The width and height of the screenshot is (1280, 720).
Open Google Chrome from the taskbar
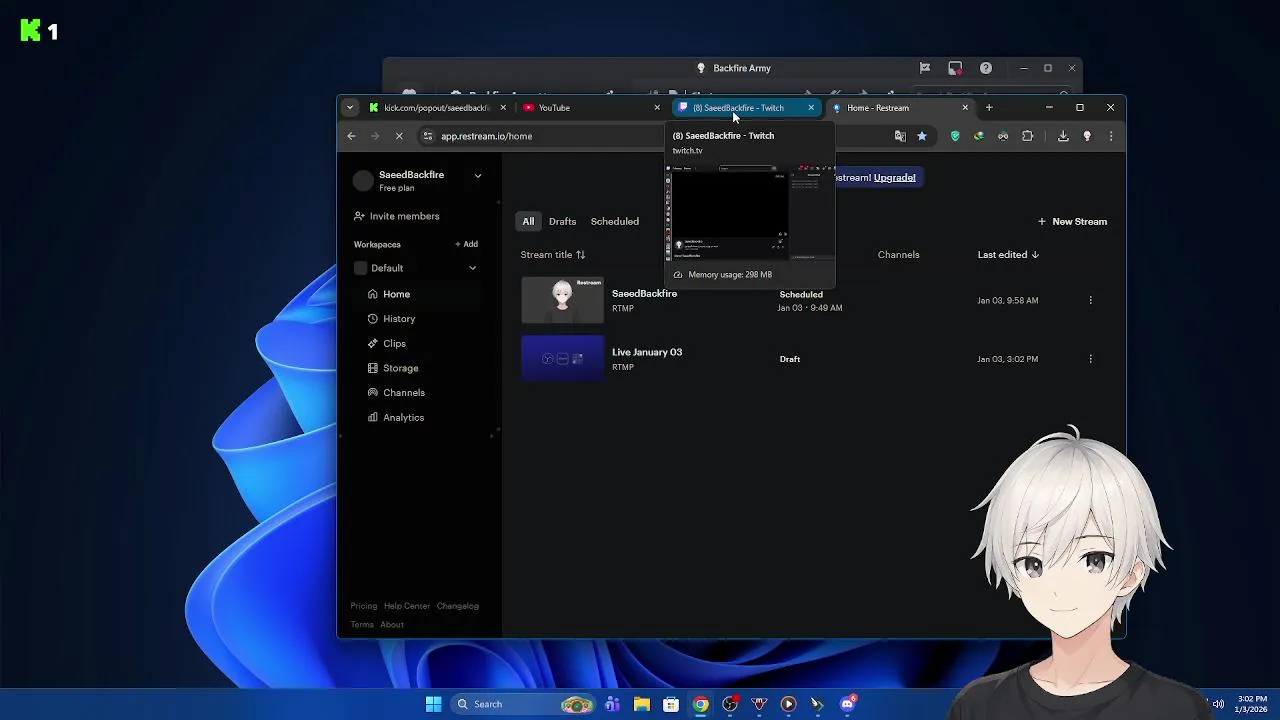coord(701,704)
